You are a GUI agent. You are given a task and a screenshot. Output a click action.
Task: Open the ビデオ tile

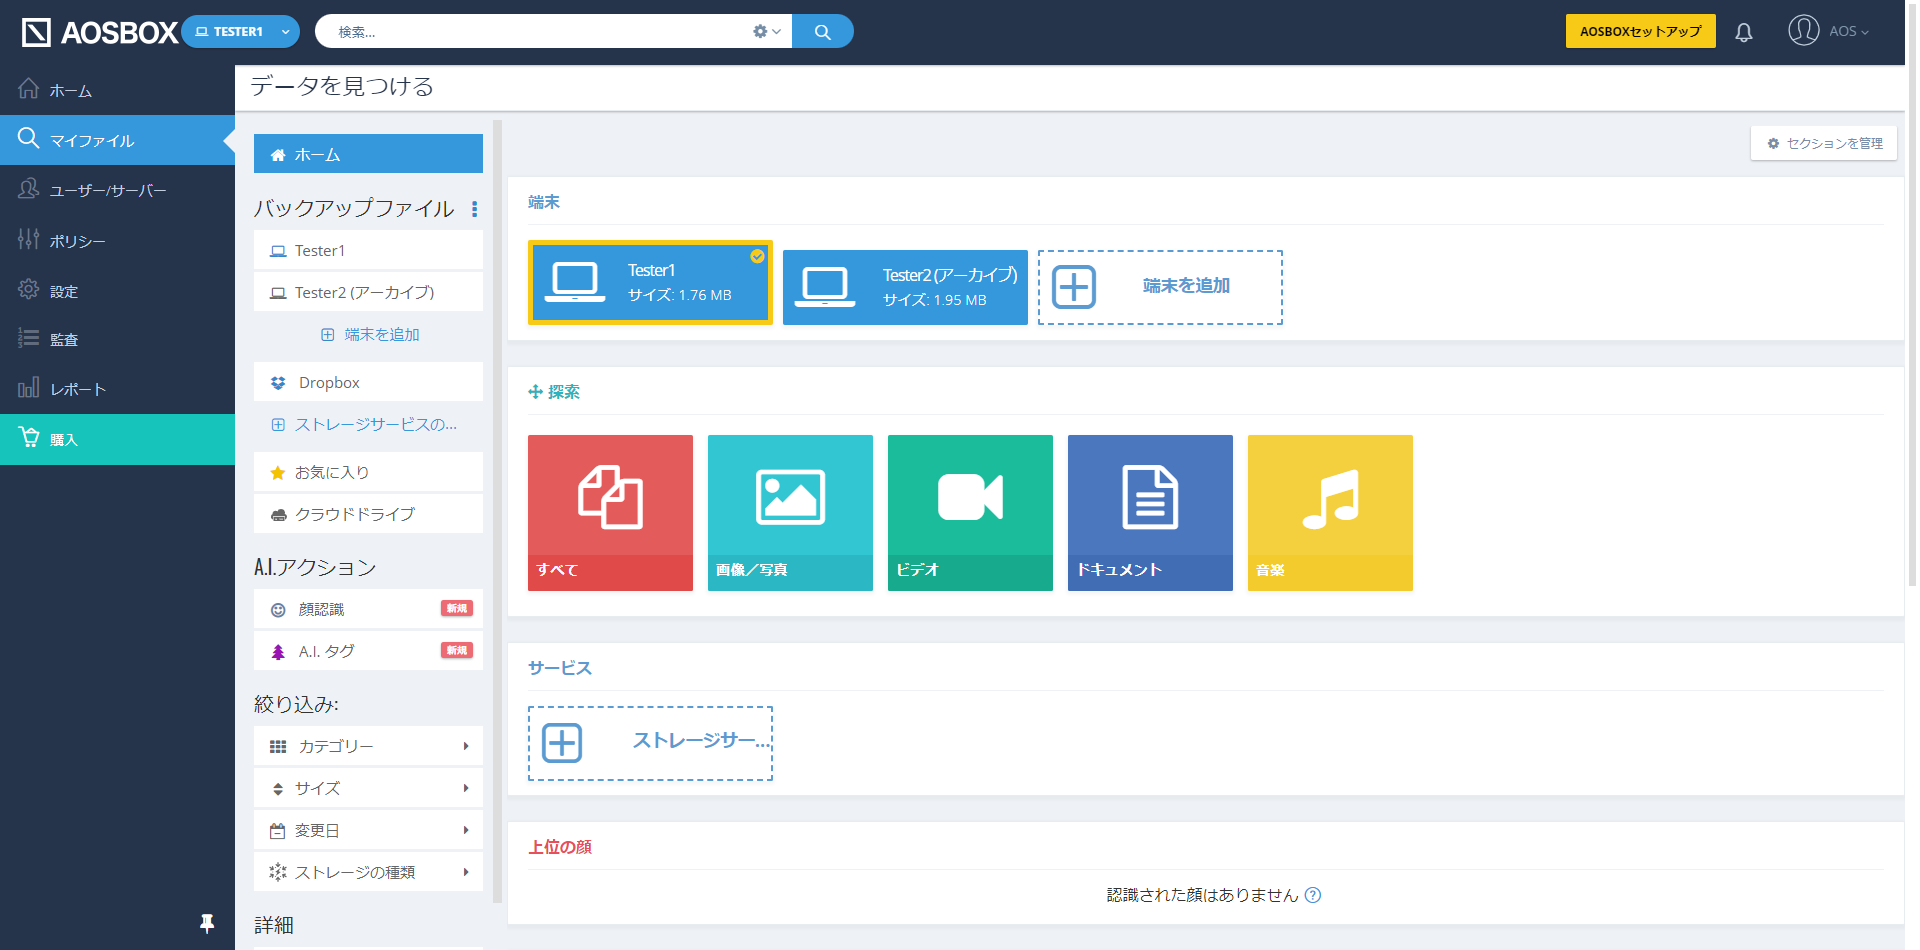click(x=970, y=513)
